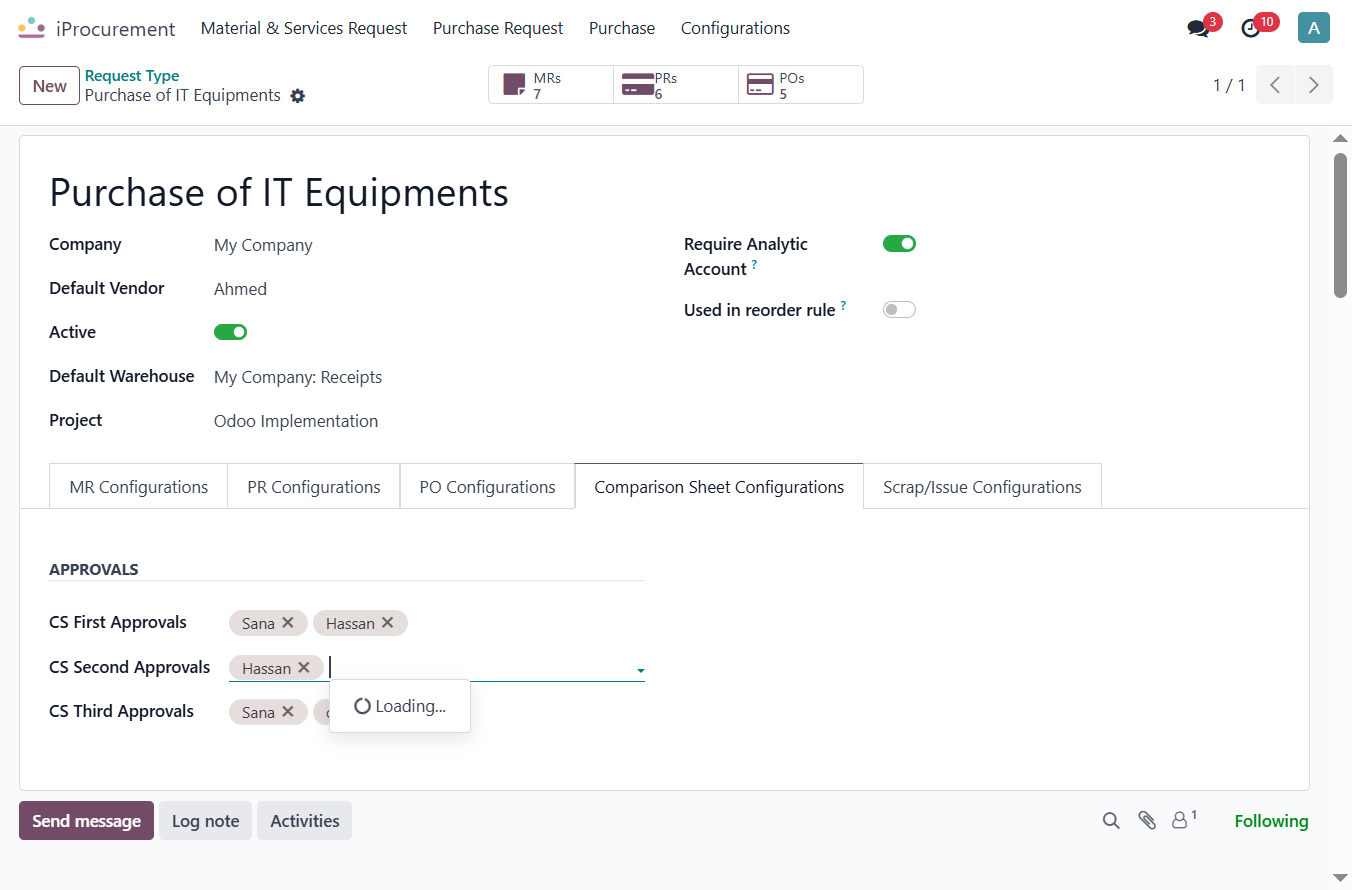Toggle the Require Analytic Account switch

(900, 244)
